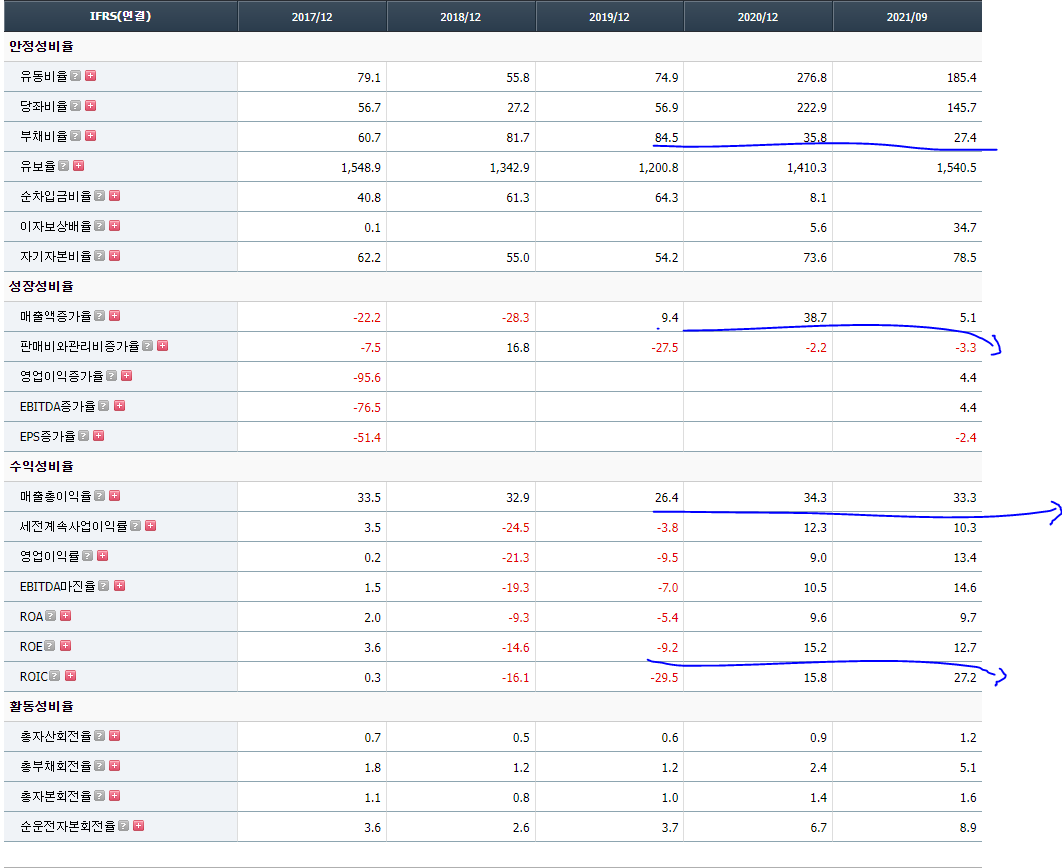Image resolution: width=1062 pixels, height=868 pixels.
Task: Open help icon next to 이자보상배율
Action: coord(100,225)
